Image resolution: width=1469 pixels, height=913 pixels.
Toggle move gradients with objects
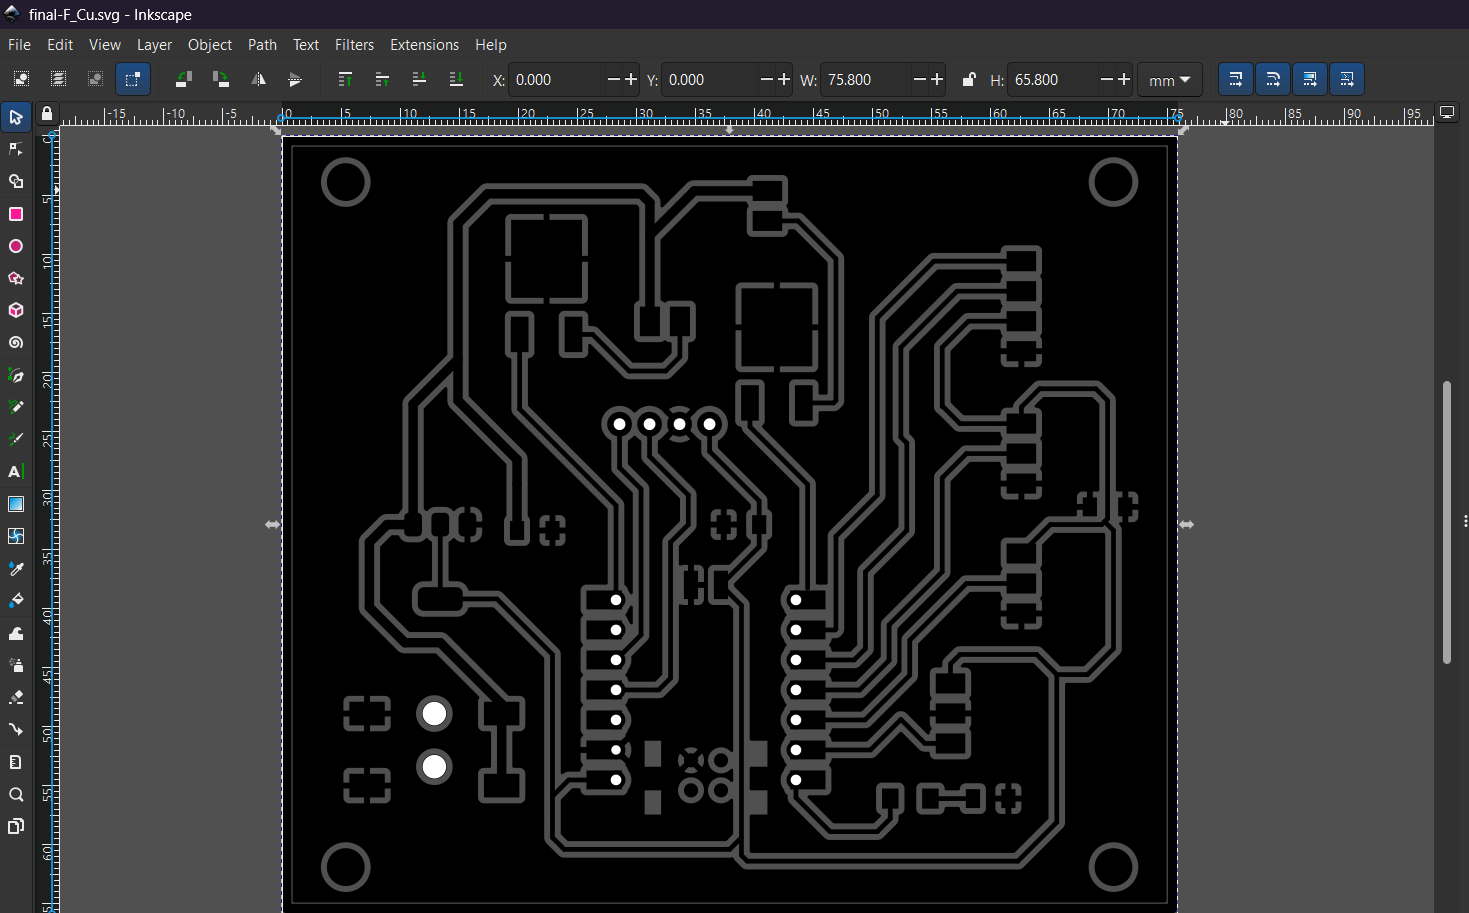point(1310,79)
